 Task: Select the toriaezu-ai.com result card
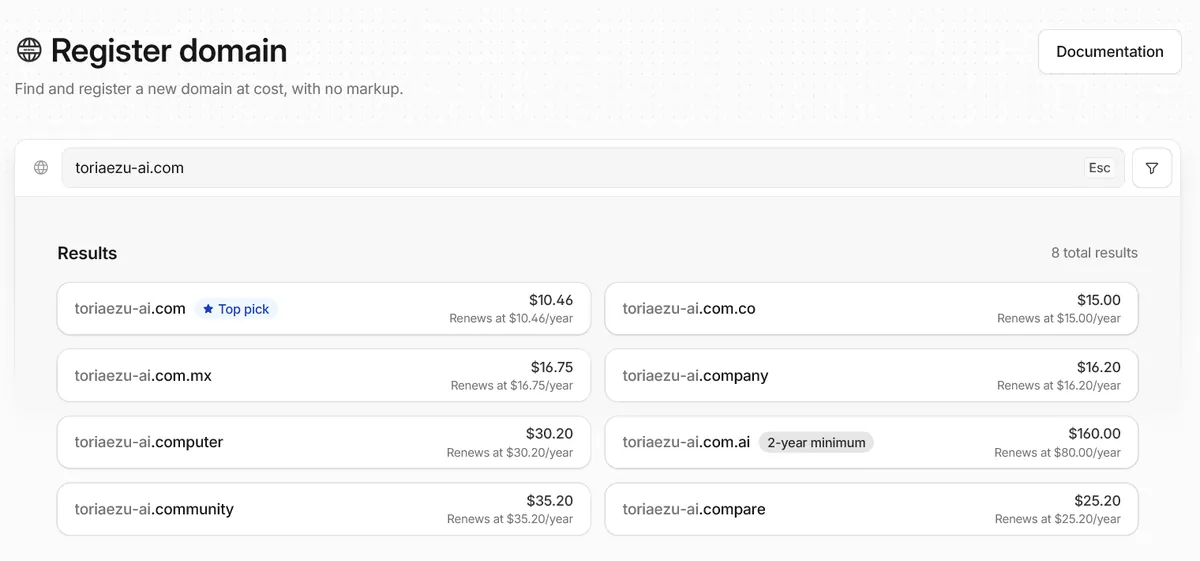tap(324, 309)
